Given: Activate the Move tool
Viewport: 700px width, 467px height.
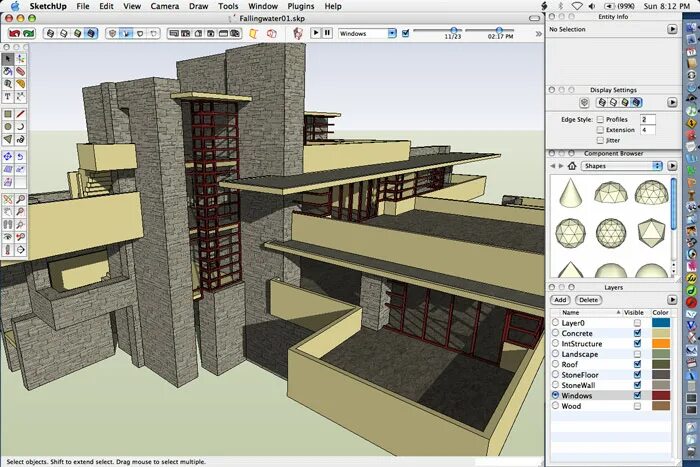Looking at the screenshot, I should (8, 157).
